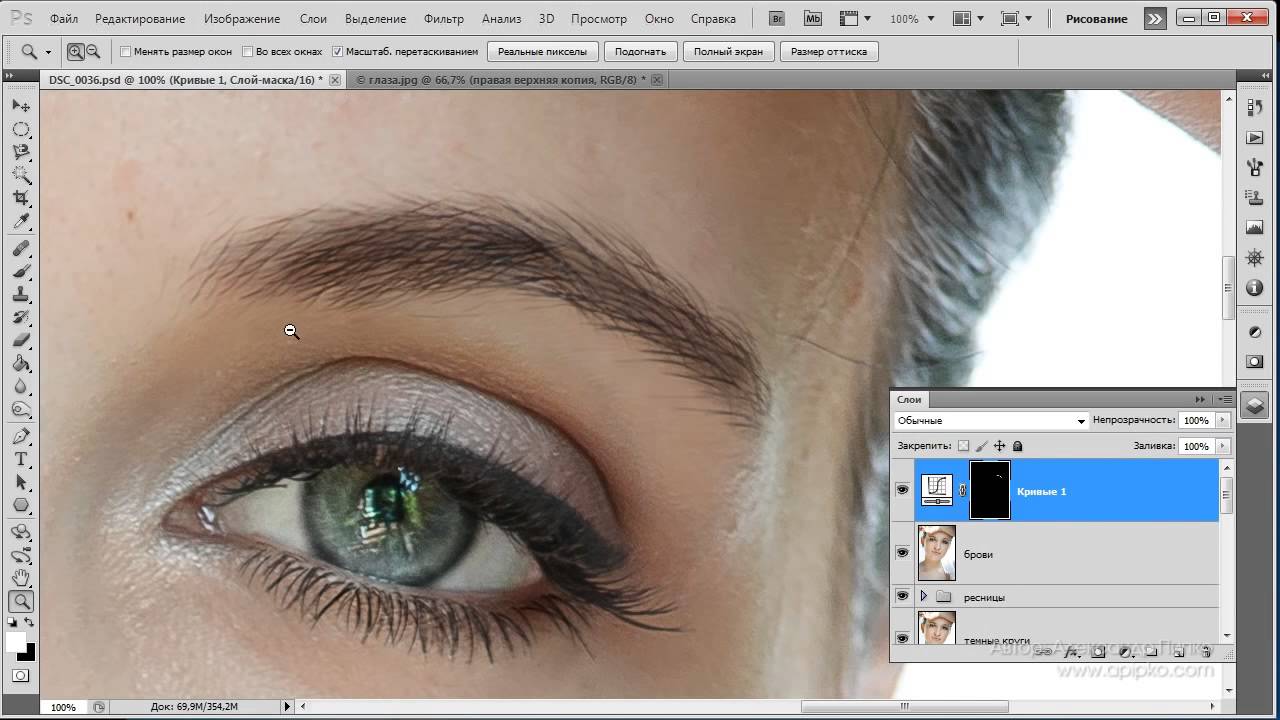
Task: Open the 'Изображение' menu
Action: (242, 19)
